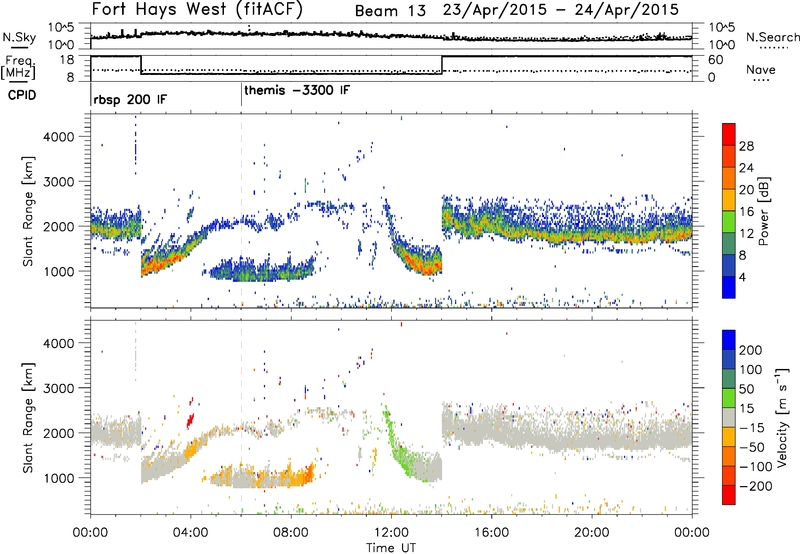
Task: Click the "100" value on Velocity colorbar
Action: (751, 369)
